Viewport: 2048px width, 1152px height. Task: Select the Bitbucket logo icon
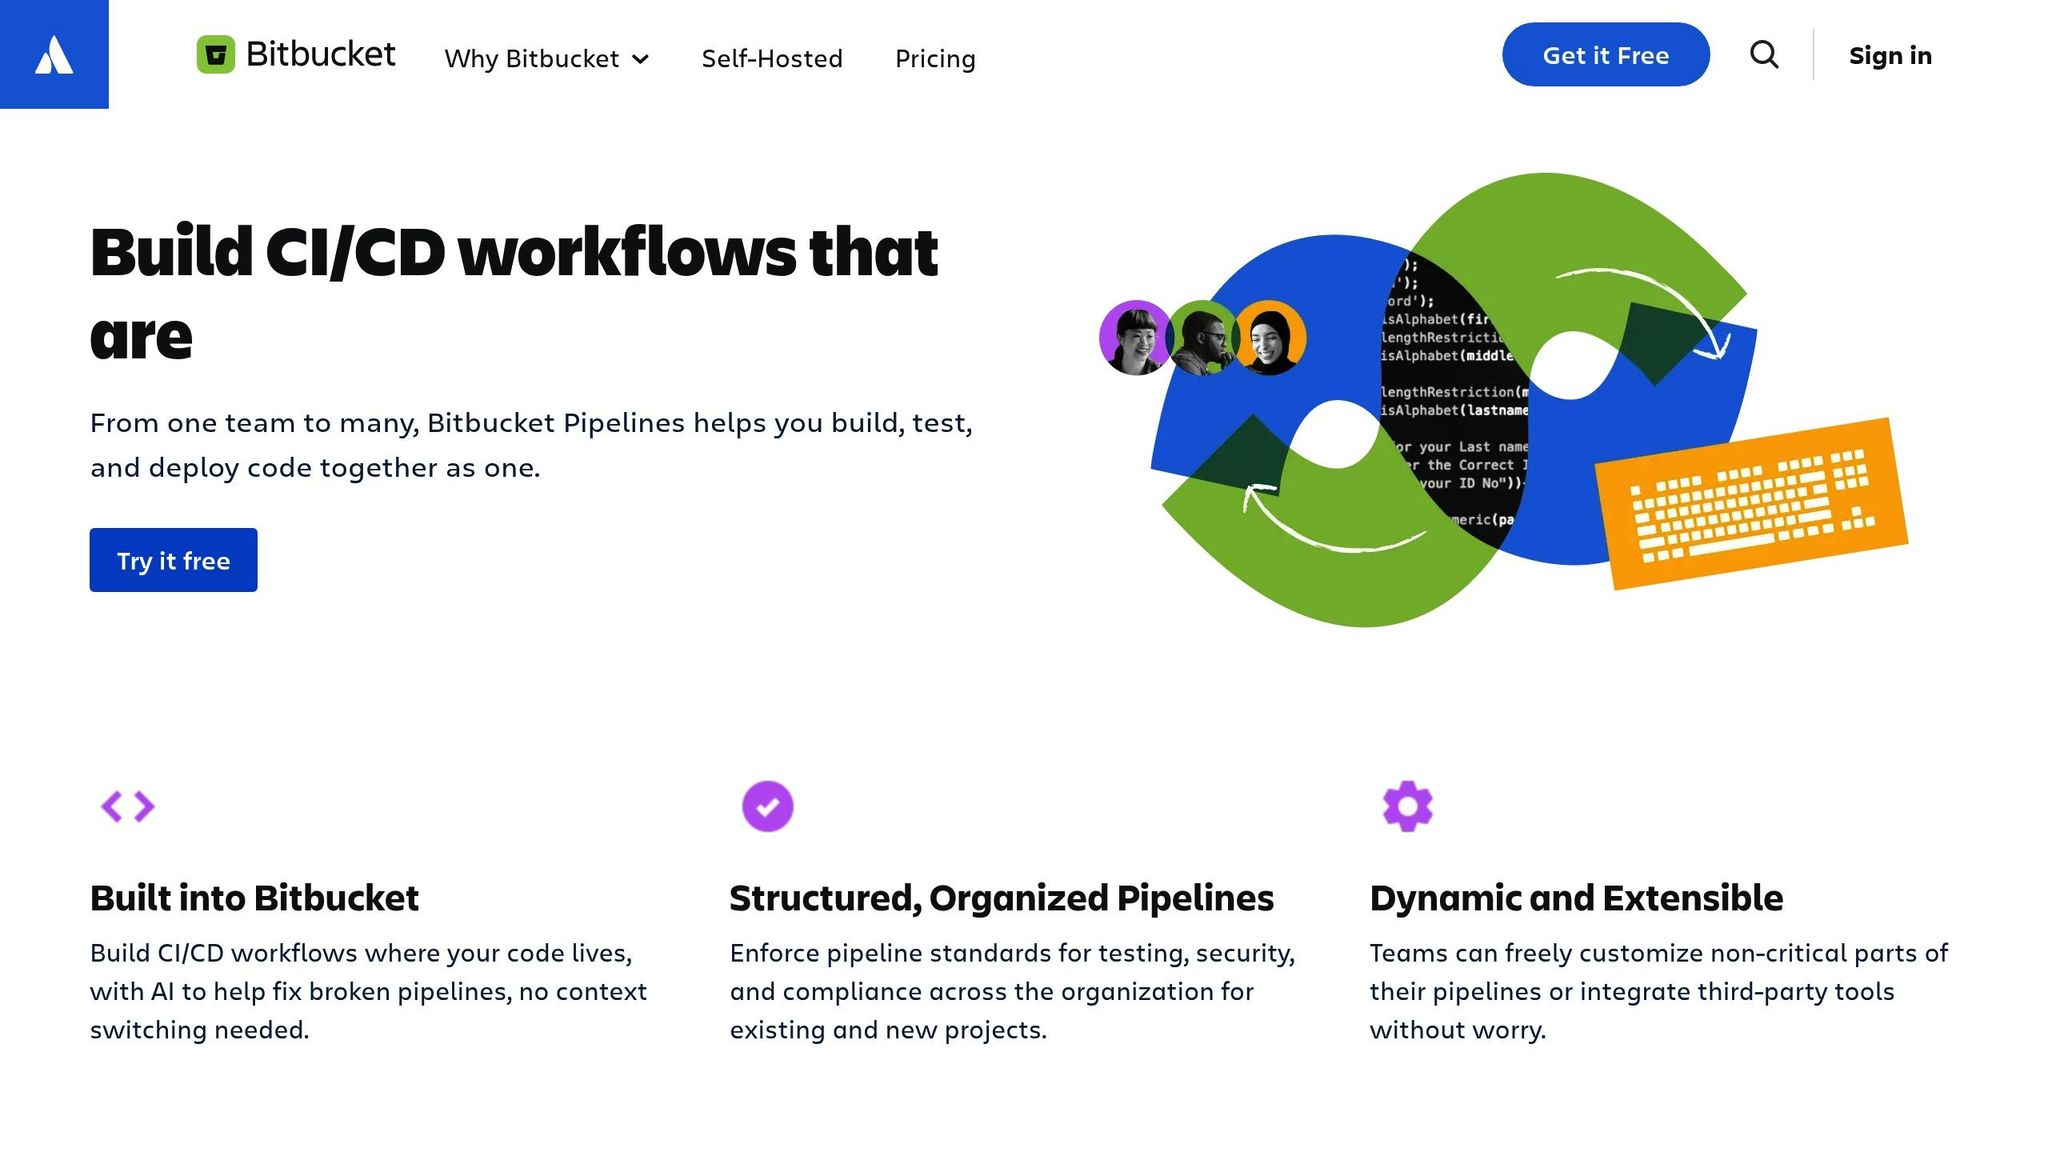click(x=216, y=55)
